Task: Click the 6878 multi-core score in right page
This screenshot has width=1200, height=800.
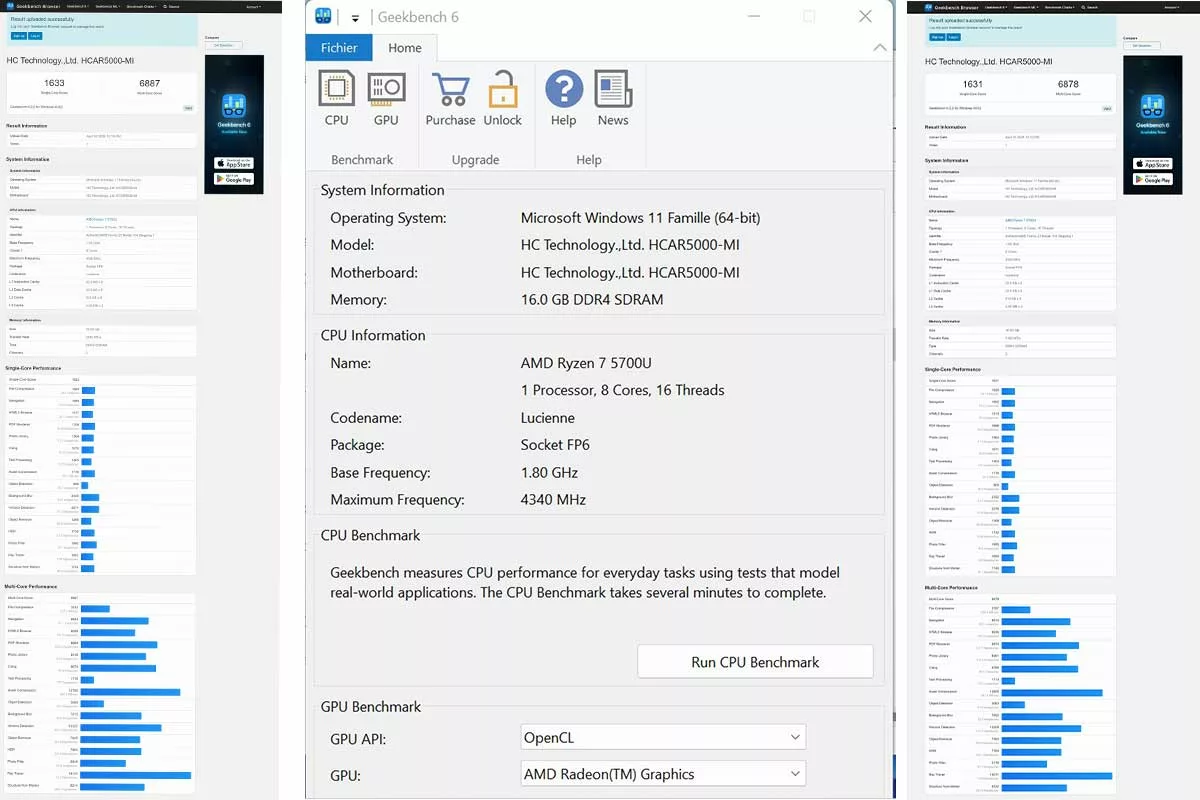Action: coord(1068,84)
